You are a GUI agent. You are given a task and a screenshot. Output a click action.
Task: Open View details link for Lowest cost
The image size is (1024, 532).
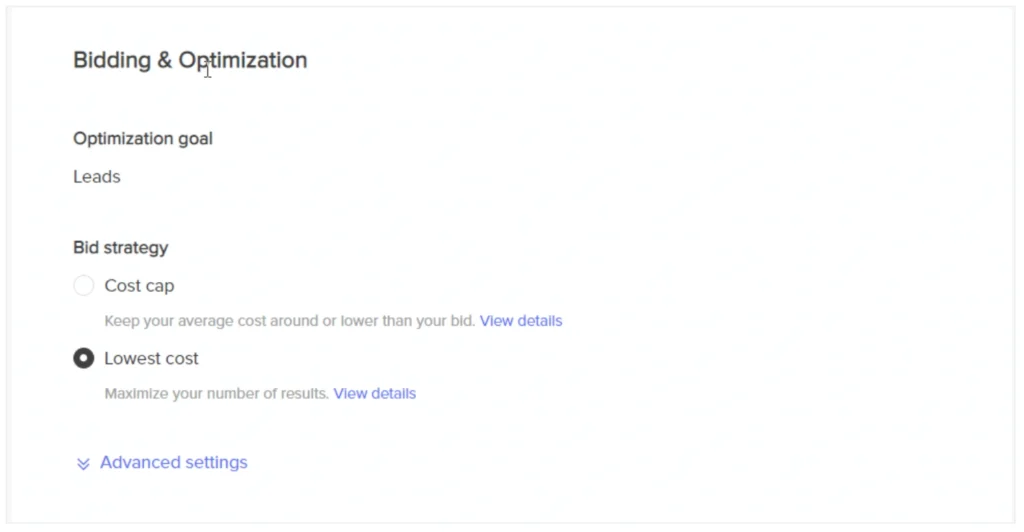click(374, 394)
